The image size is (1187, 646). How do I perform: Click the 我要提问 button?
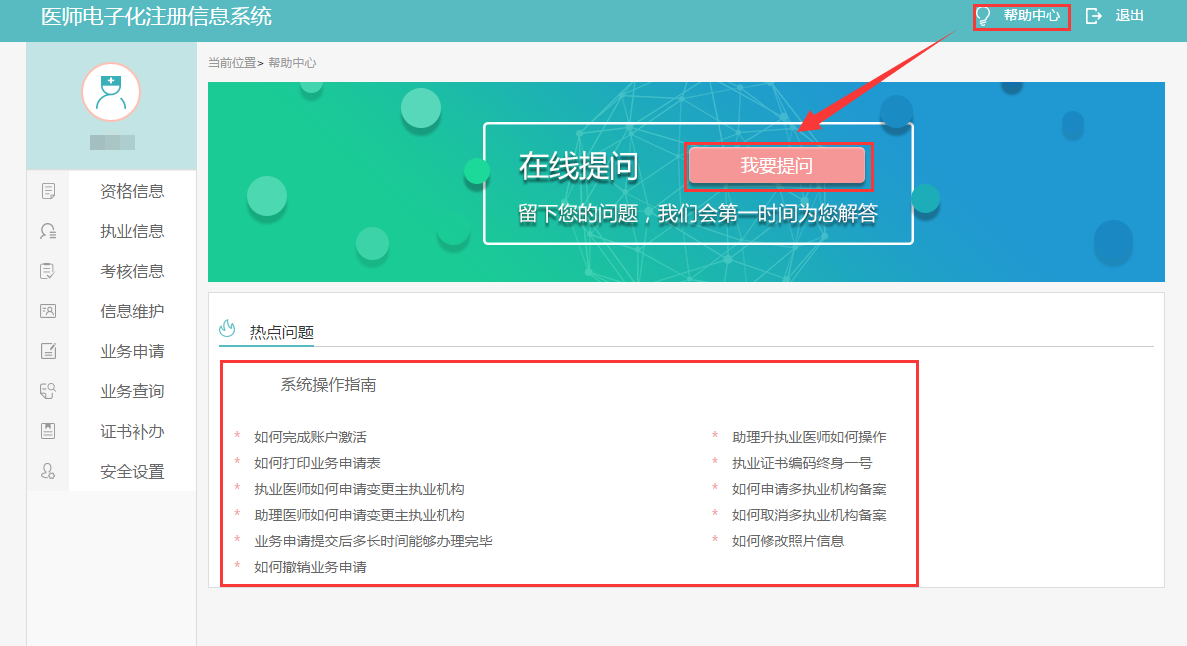[x=778, y=163]
